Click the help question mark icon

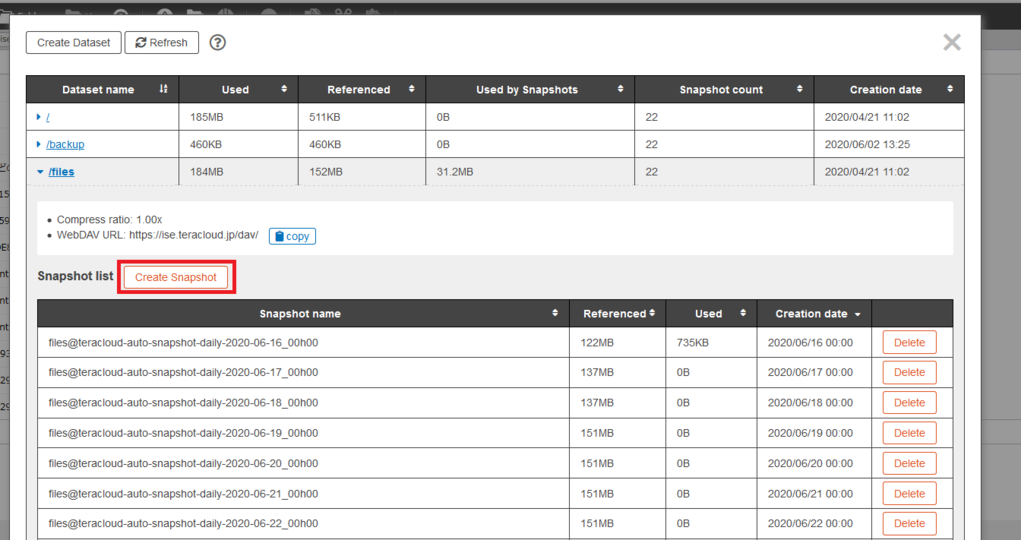[217, 43]
